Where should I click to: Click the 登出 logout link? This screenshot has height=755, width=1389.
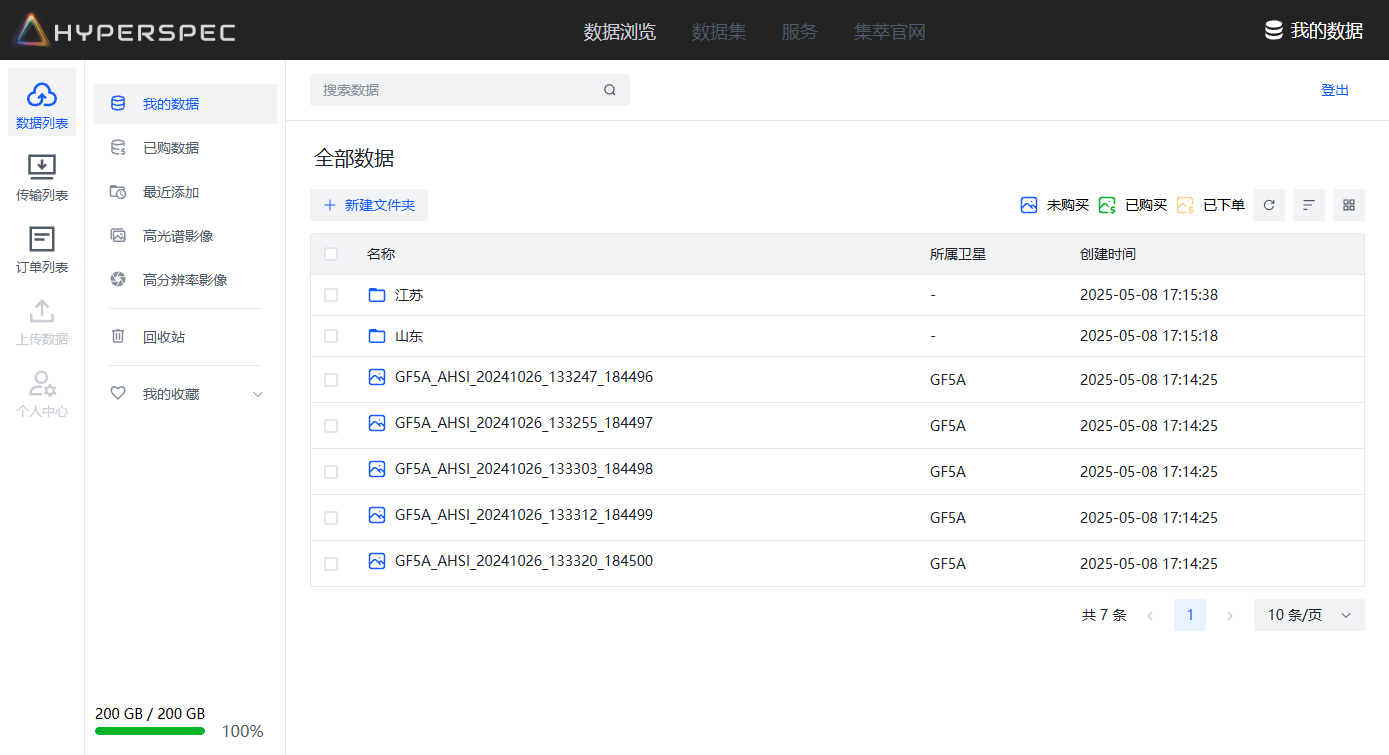[x=1334, y=90]
